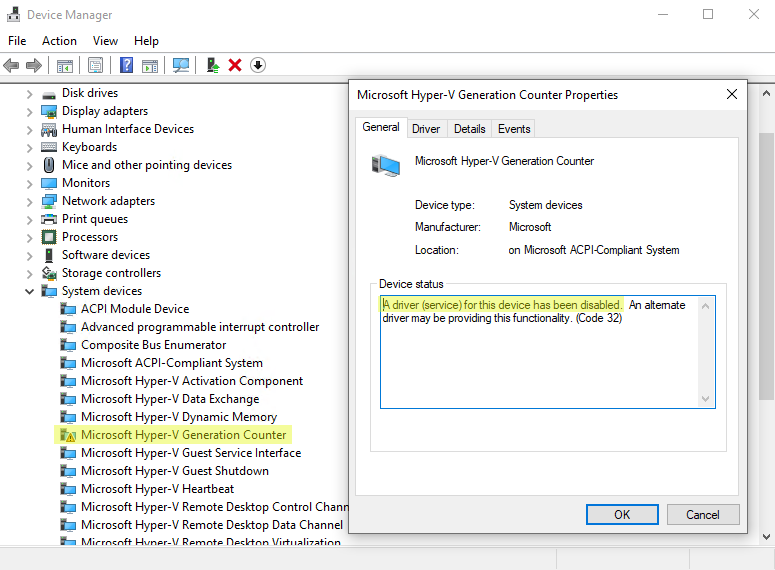
Task: Expand the Display adapters node
Action: [x=30, y=112]
